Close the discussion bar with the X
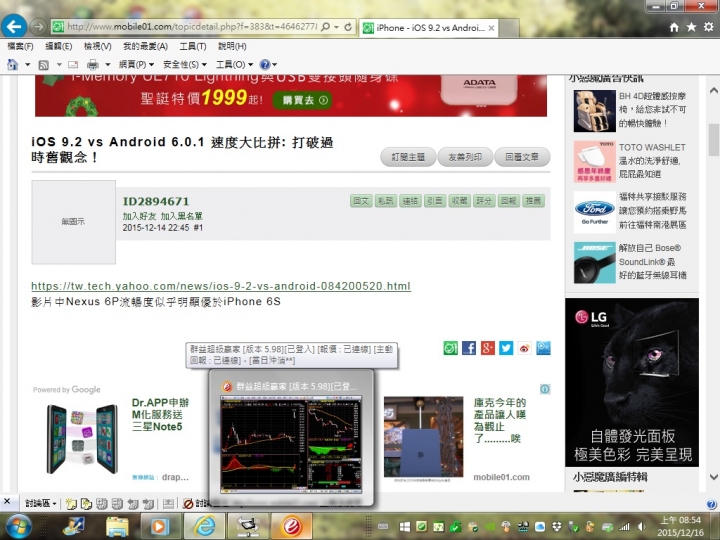The height and width of the screenshot is (540, 720). (x=7, y=501)
